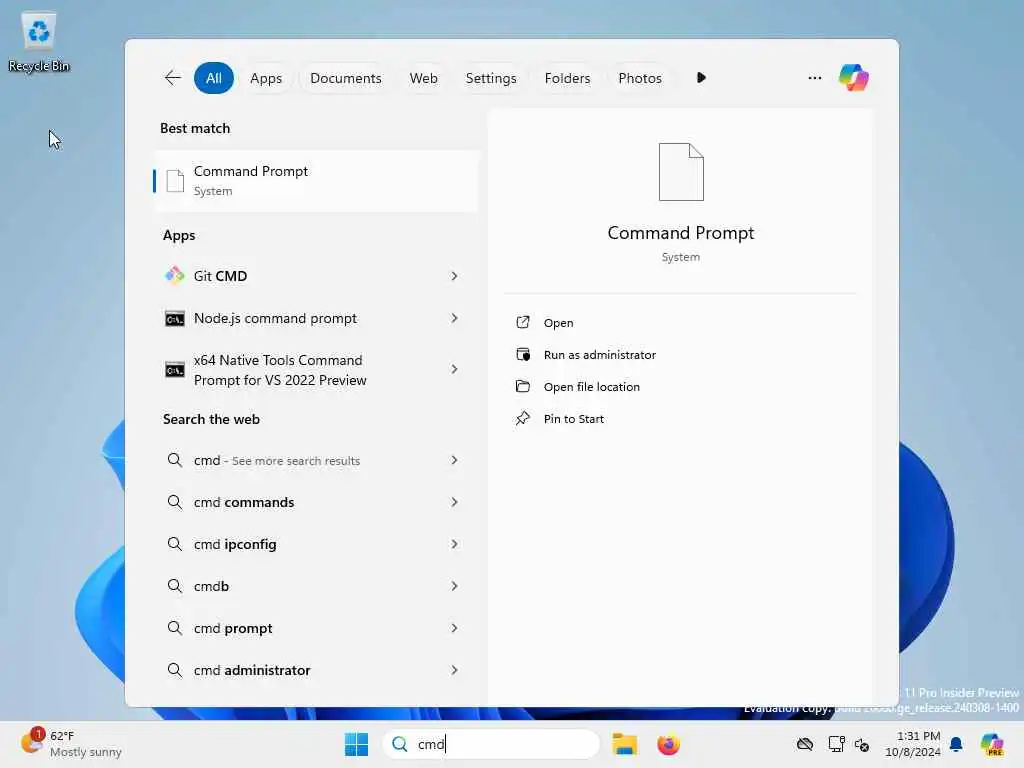This screenshot has height=768, width=1024.
Task: Expand 'cmd ipconfig' suggestion chevron
Action: pyautogui.click(x=454, y=544)
